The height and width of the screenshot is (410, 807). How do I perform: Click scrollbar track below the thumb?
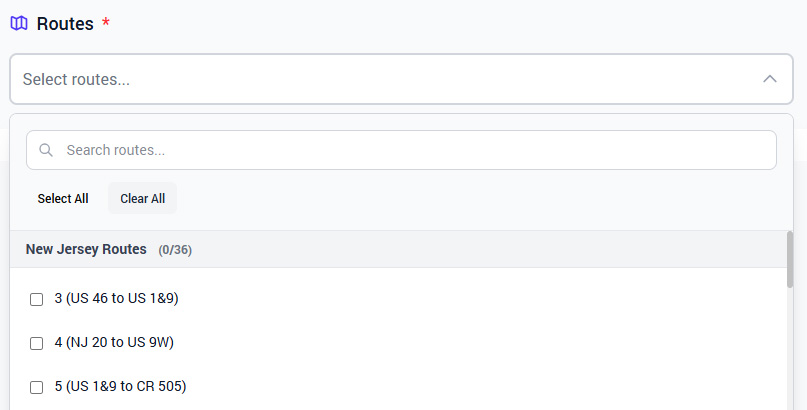coord(789,350)
